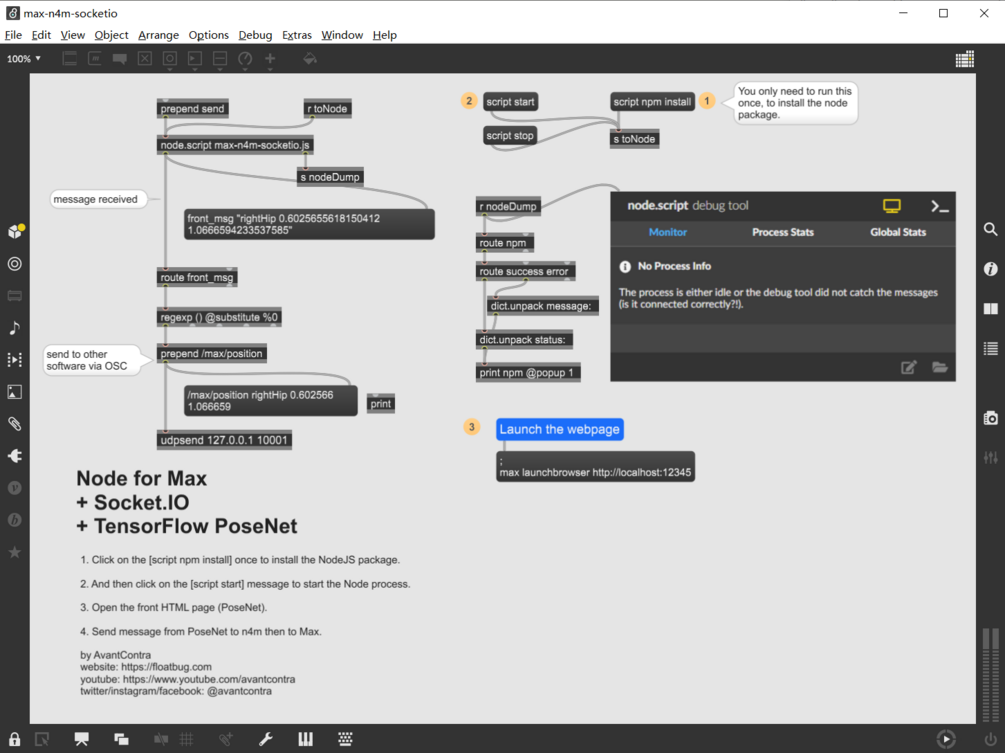Open the images browser in left sidebar
Screen dimensions: 1005x753
tap(15, 392)
